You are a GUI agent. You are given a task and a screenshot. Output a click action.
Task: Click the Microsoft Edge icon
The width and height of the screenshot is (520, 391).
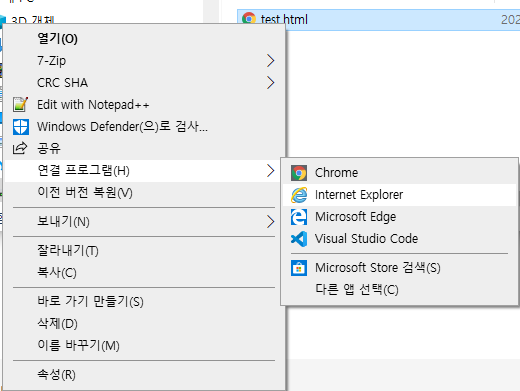click(x=299, y=217)
